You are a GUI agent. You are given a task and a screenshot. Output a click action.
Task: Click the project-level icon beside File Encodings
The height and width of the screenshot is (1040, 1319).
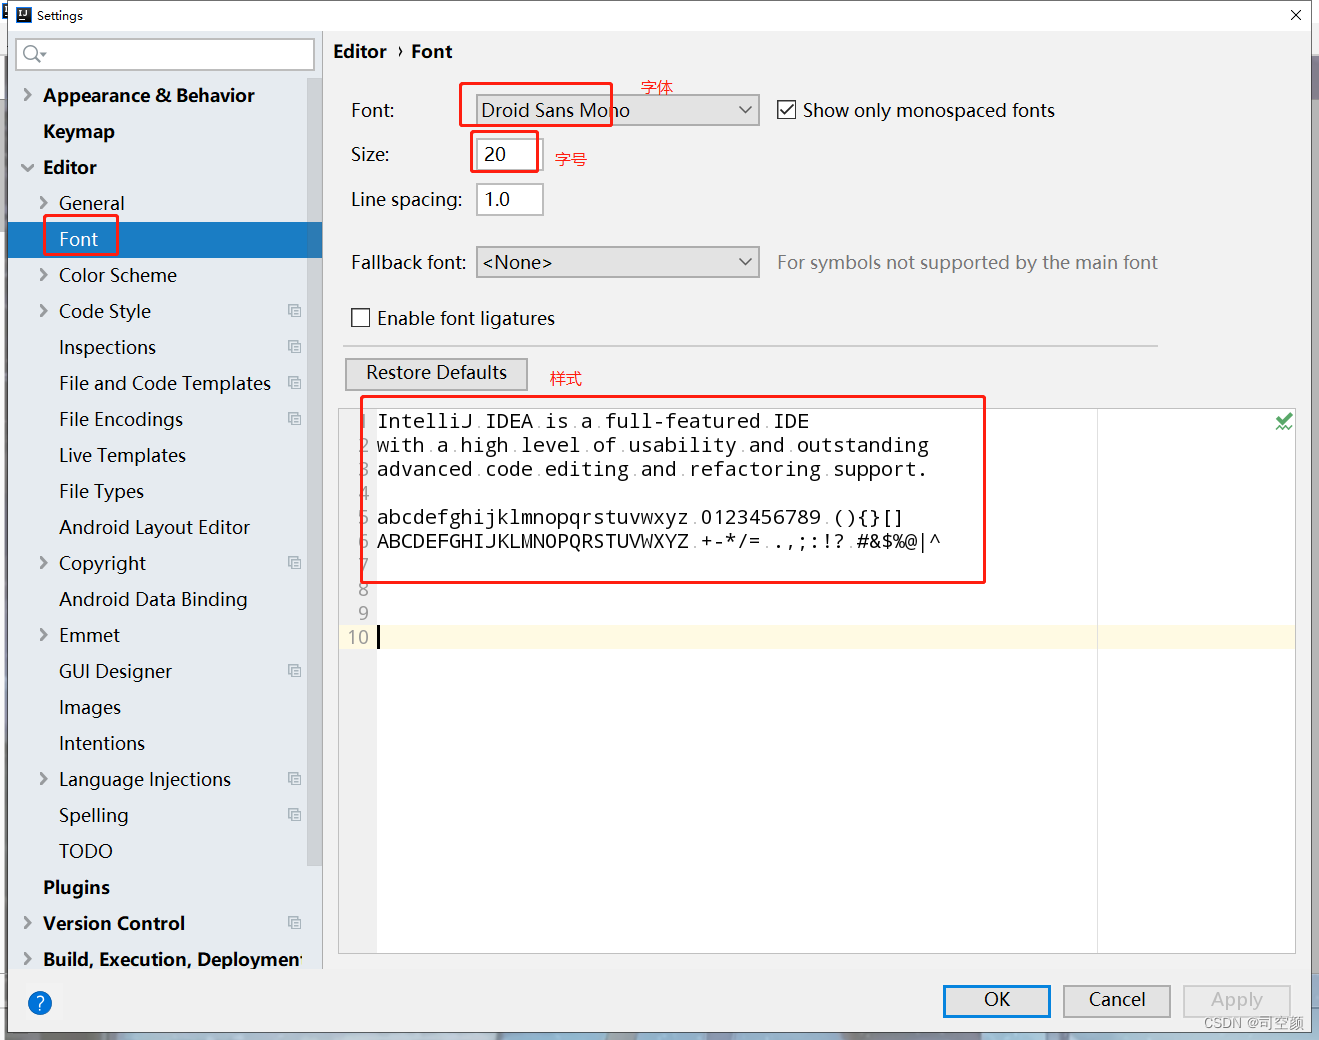pyautogui.click(x=294, y=419)
